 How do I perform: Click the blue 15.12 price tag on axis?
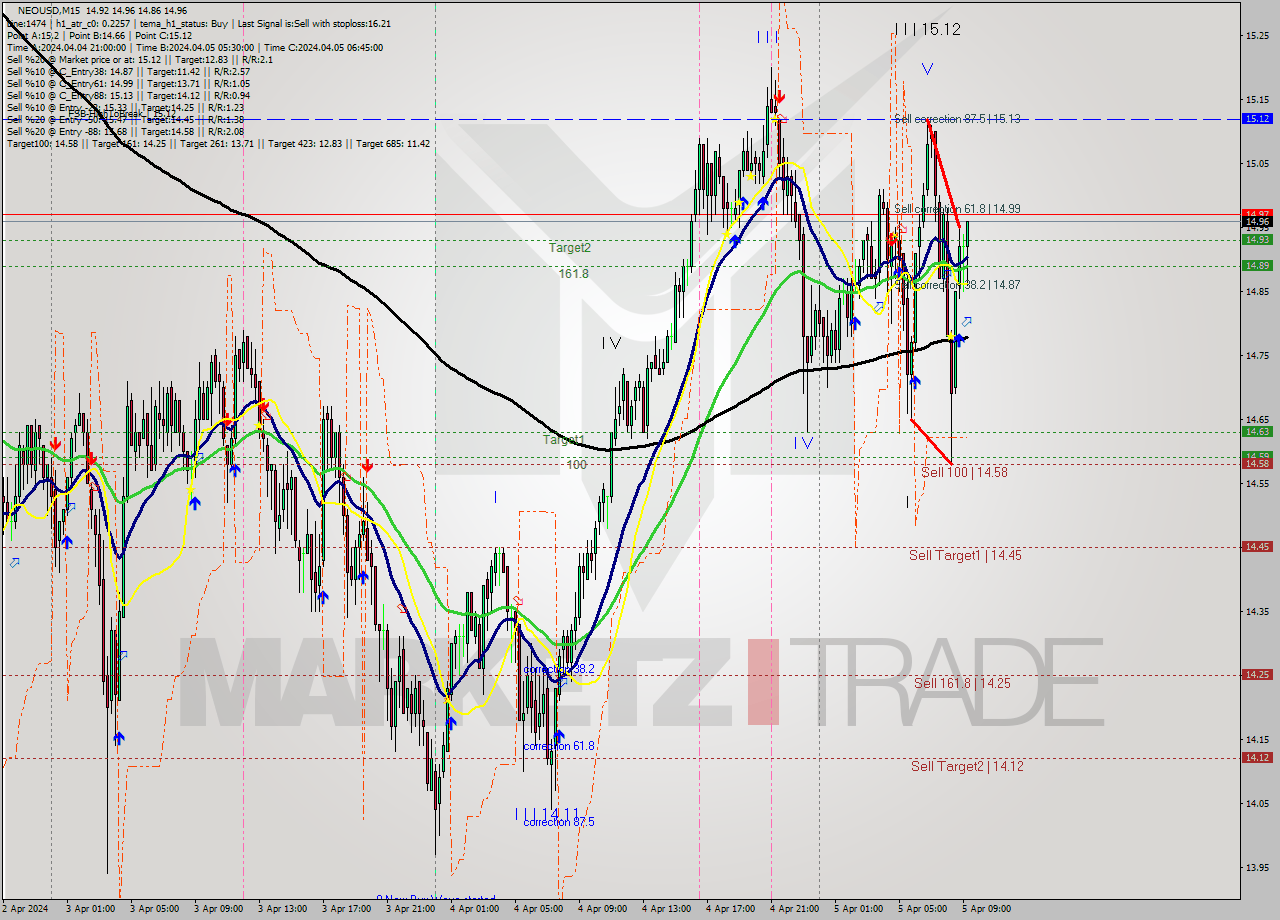1256,118
